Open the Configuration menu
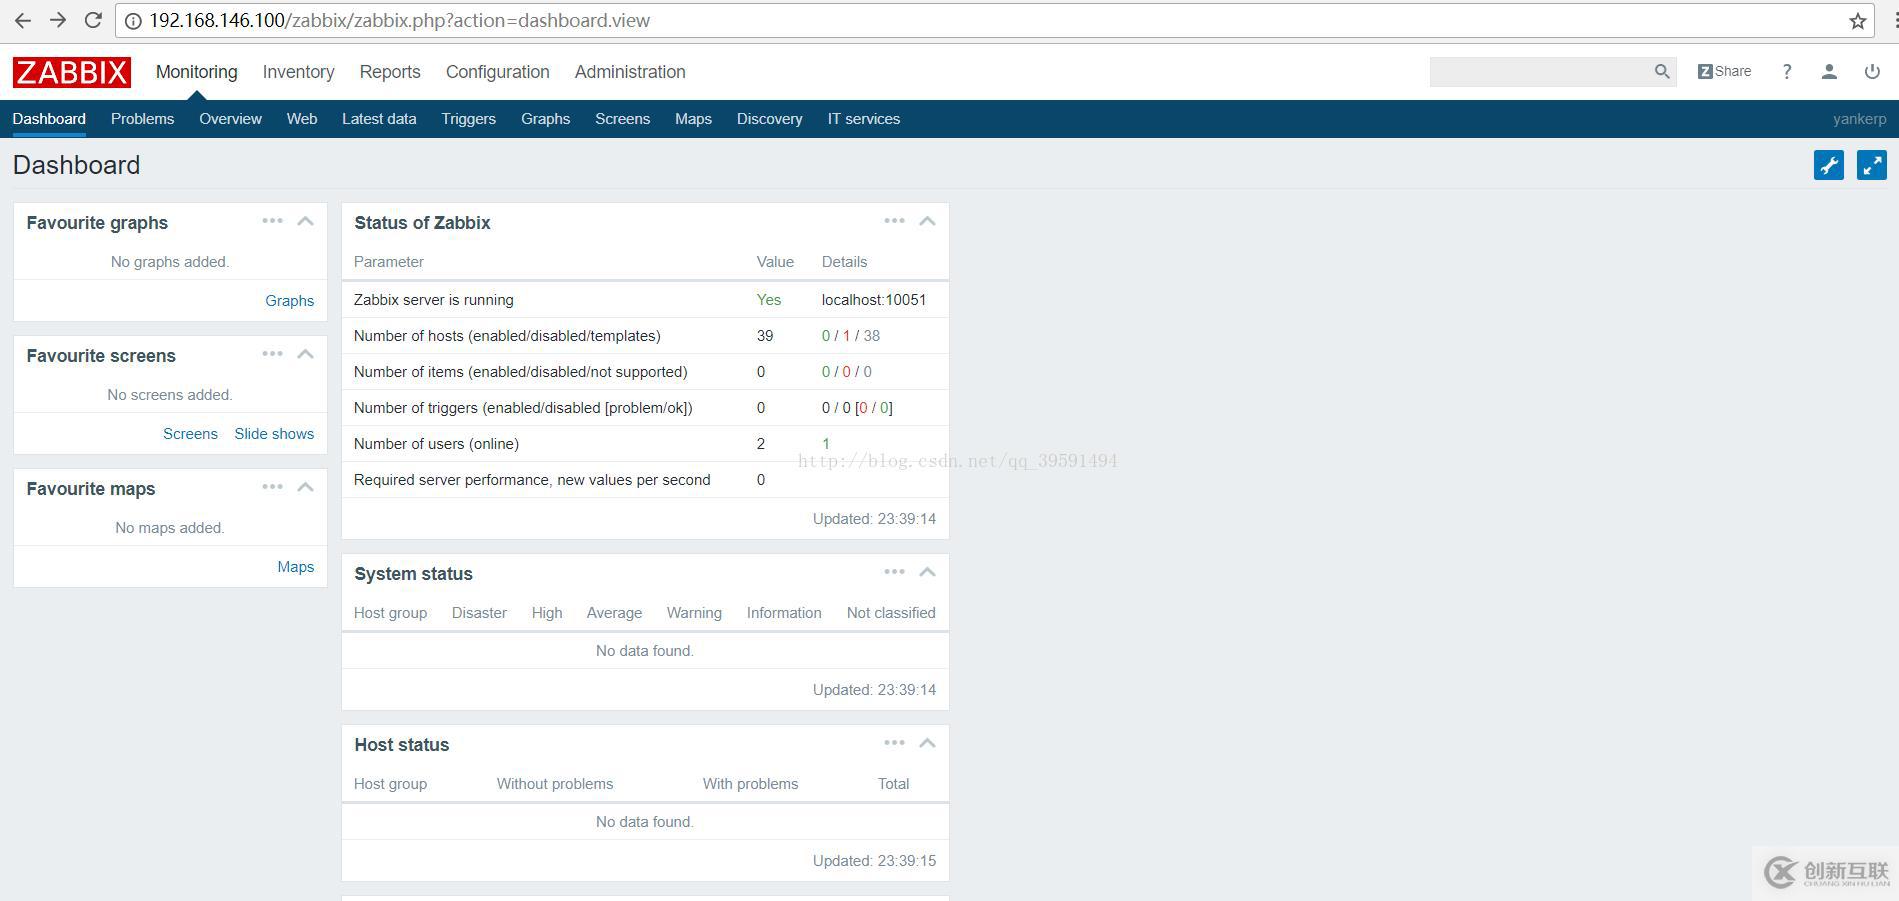 [497, 71]
